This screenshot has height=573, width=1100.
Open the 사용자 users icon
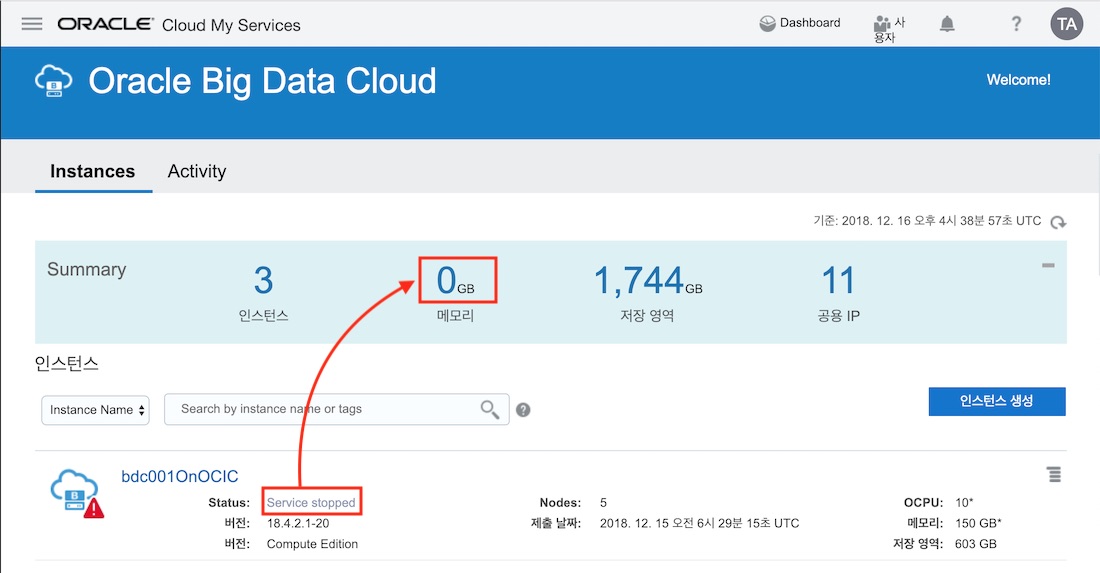(882, 24)
